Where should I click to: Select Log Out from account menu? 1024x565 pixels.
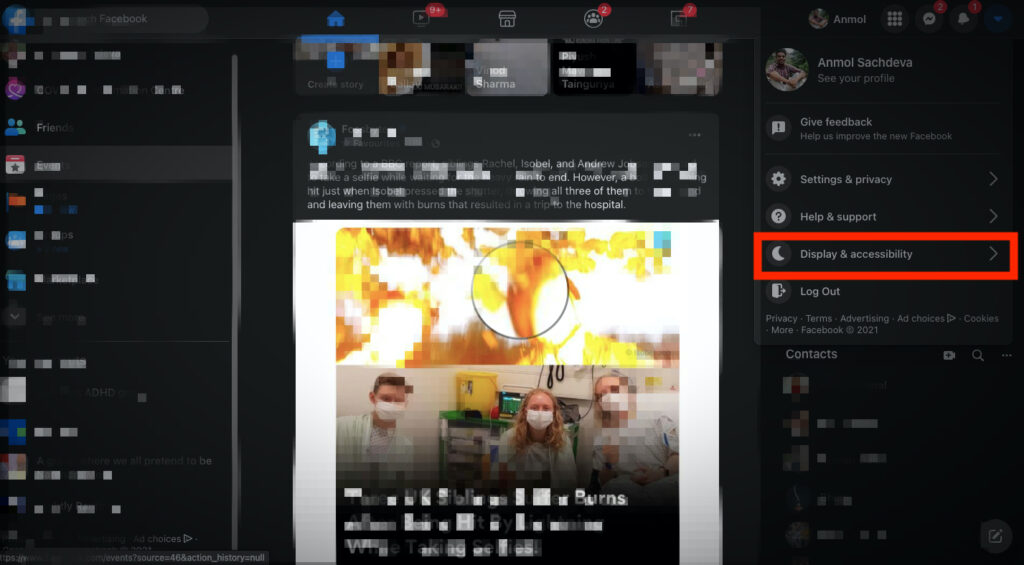click(820, 291)
